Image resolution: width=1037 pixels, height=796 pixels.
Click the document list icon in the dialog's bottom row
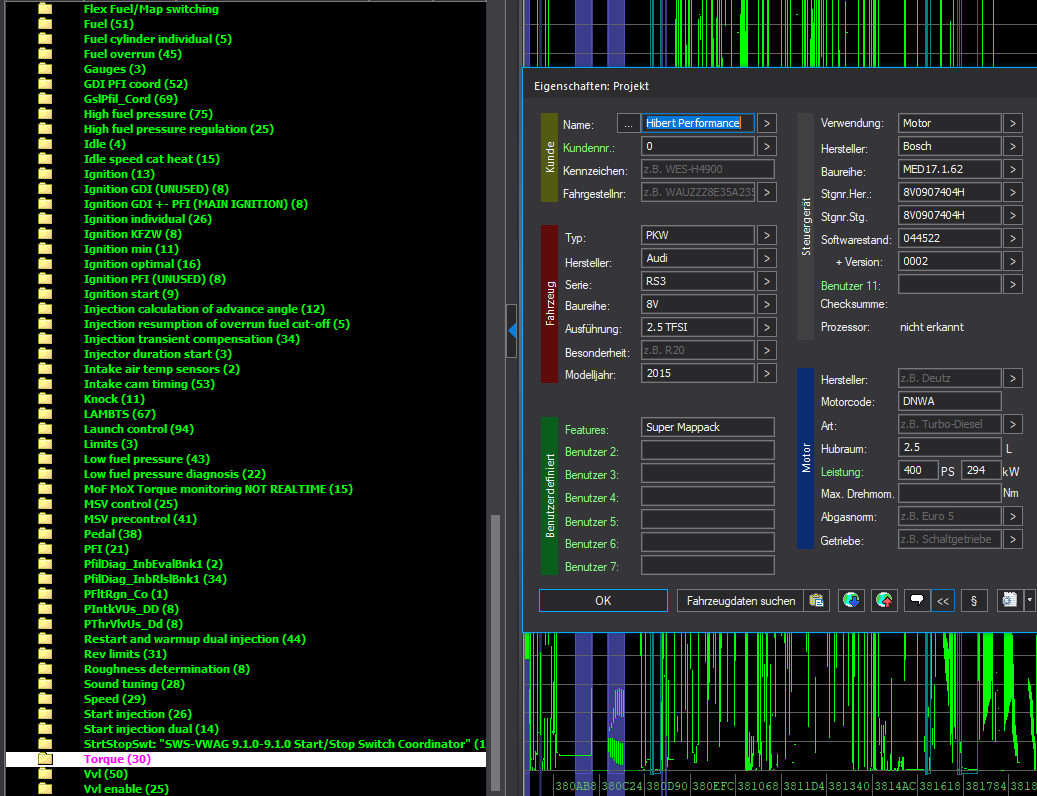[x=1009, y=600]
